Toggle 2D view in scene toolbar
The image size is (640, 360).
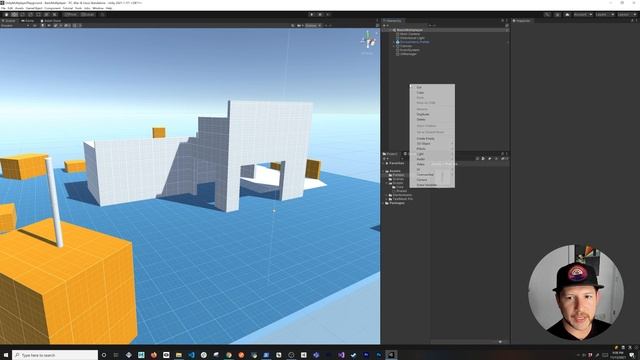pos(35,25)
